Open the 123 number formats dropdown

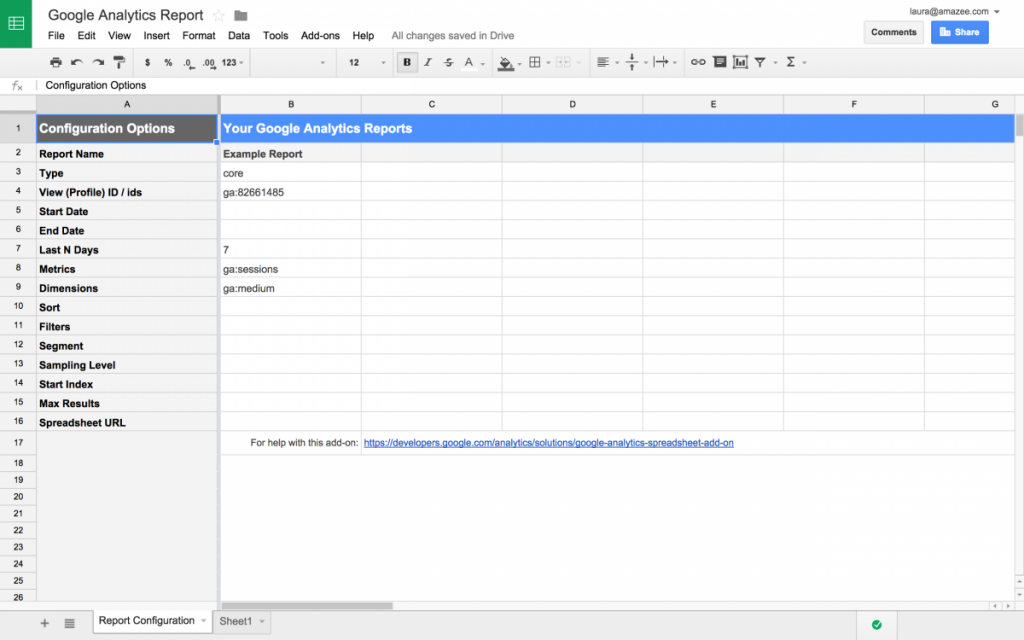232,62
